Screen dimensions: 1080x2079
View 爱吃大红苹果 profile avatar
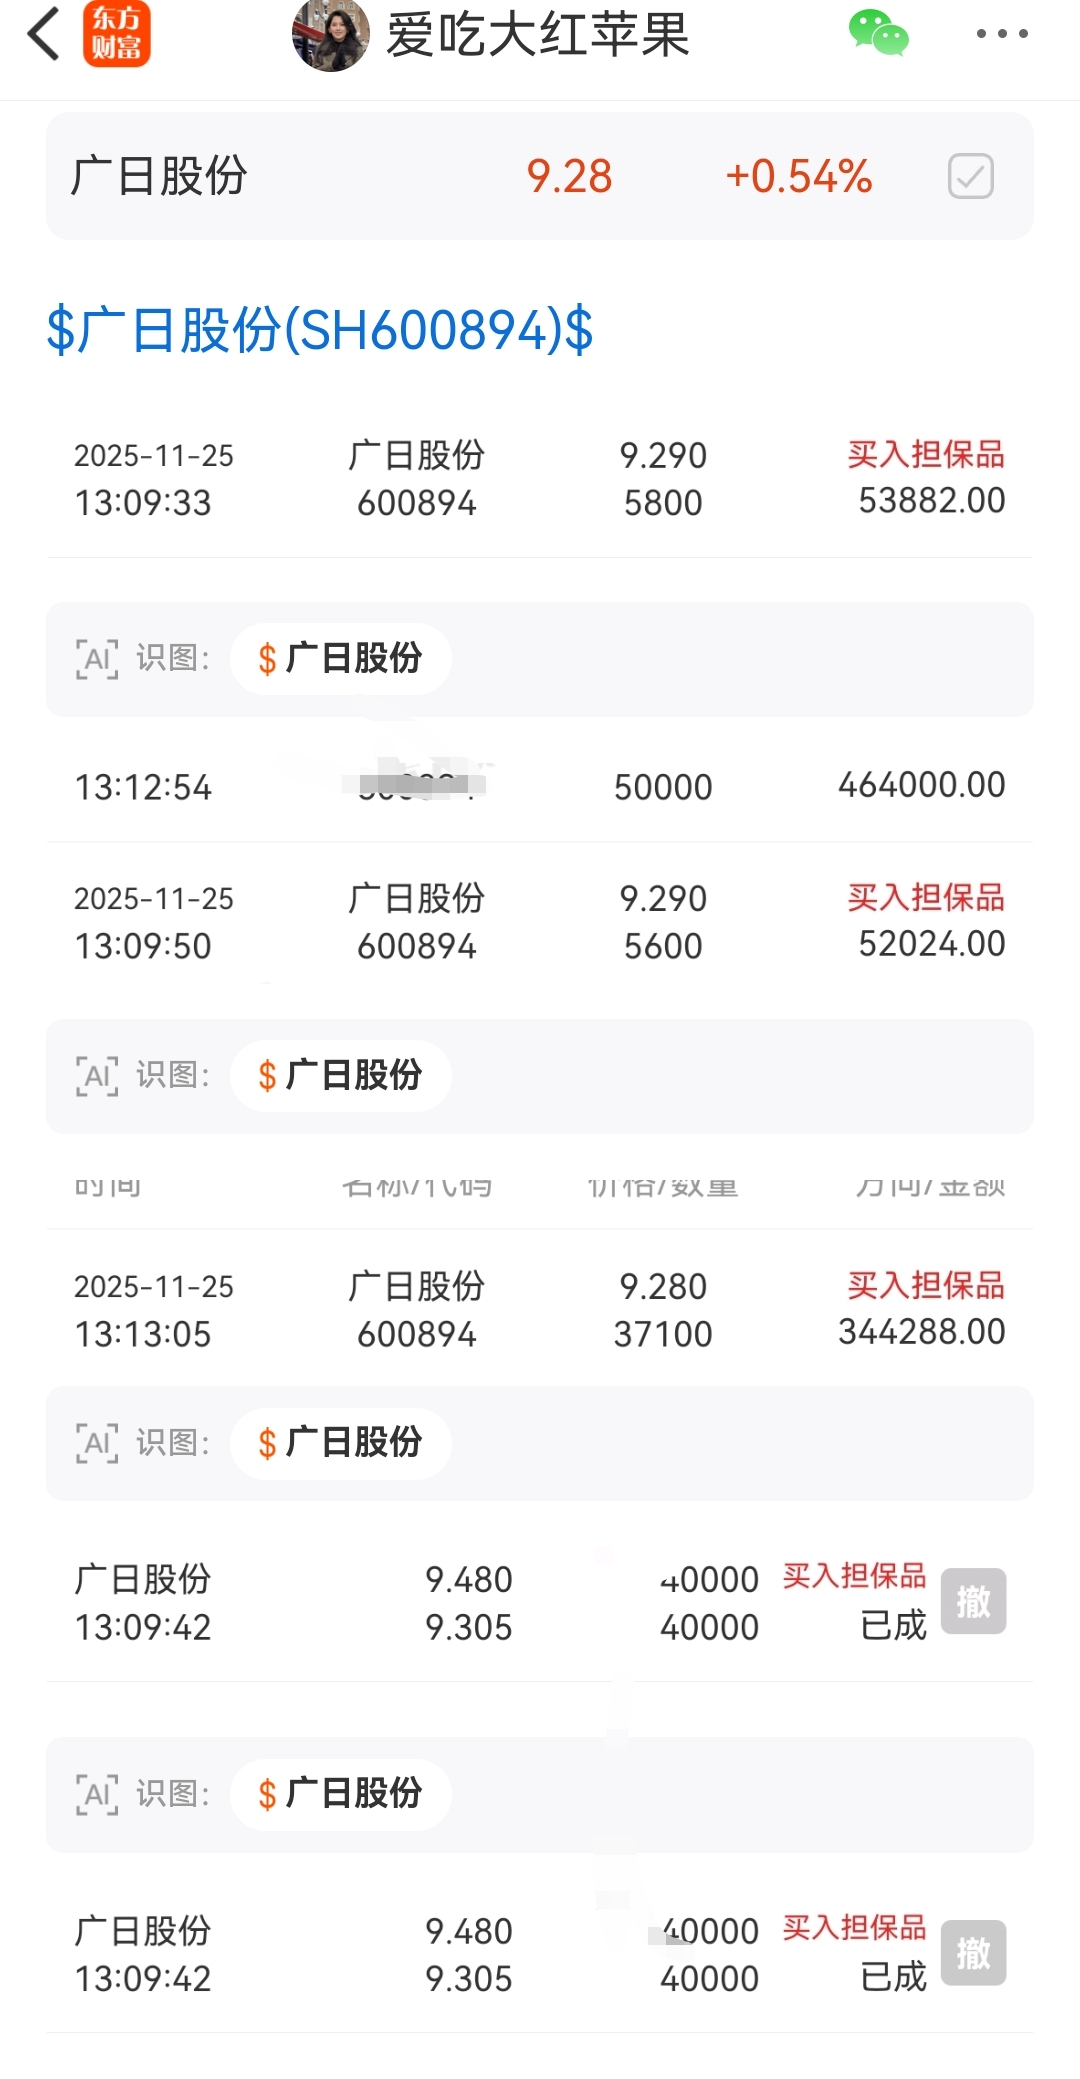pyautogui.click(x=331, y=35)
